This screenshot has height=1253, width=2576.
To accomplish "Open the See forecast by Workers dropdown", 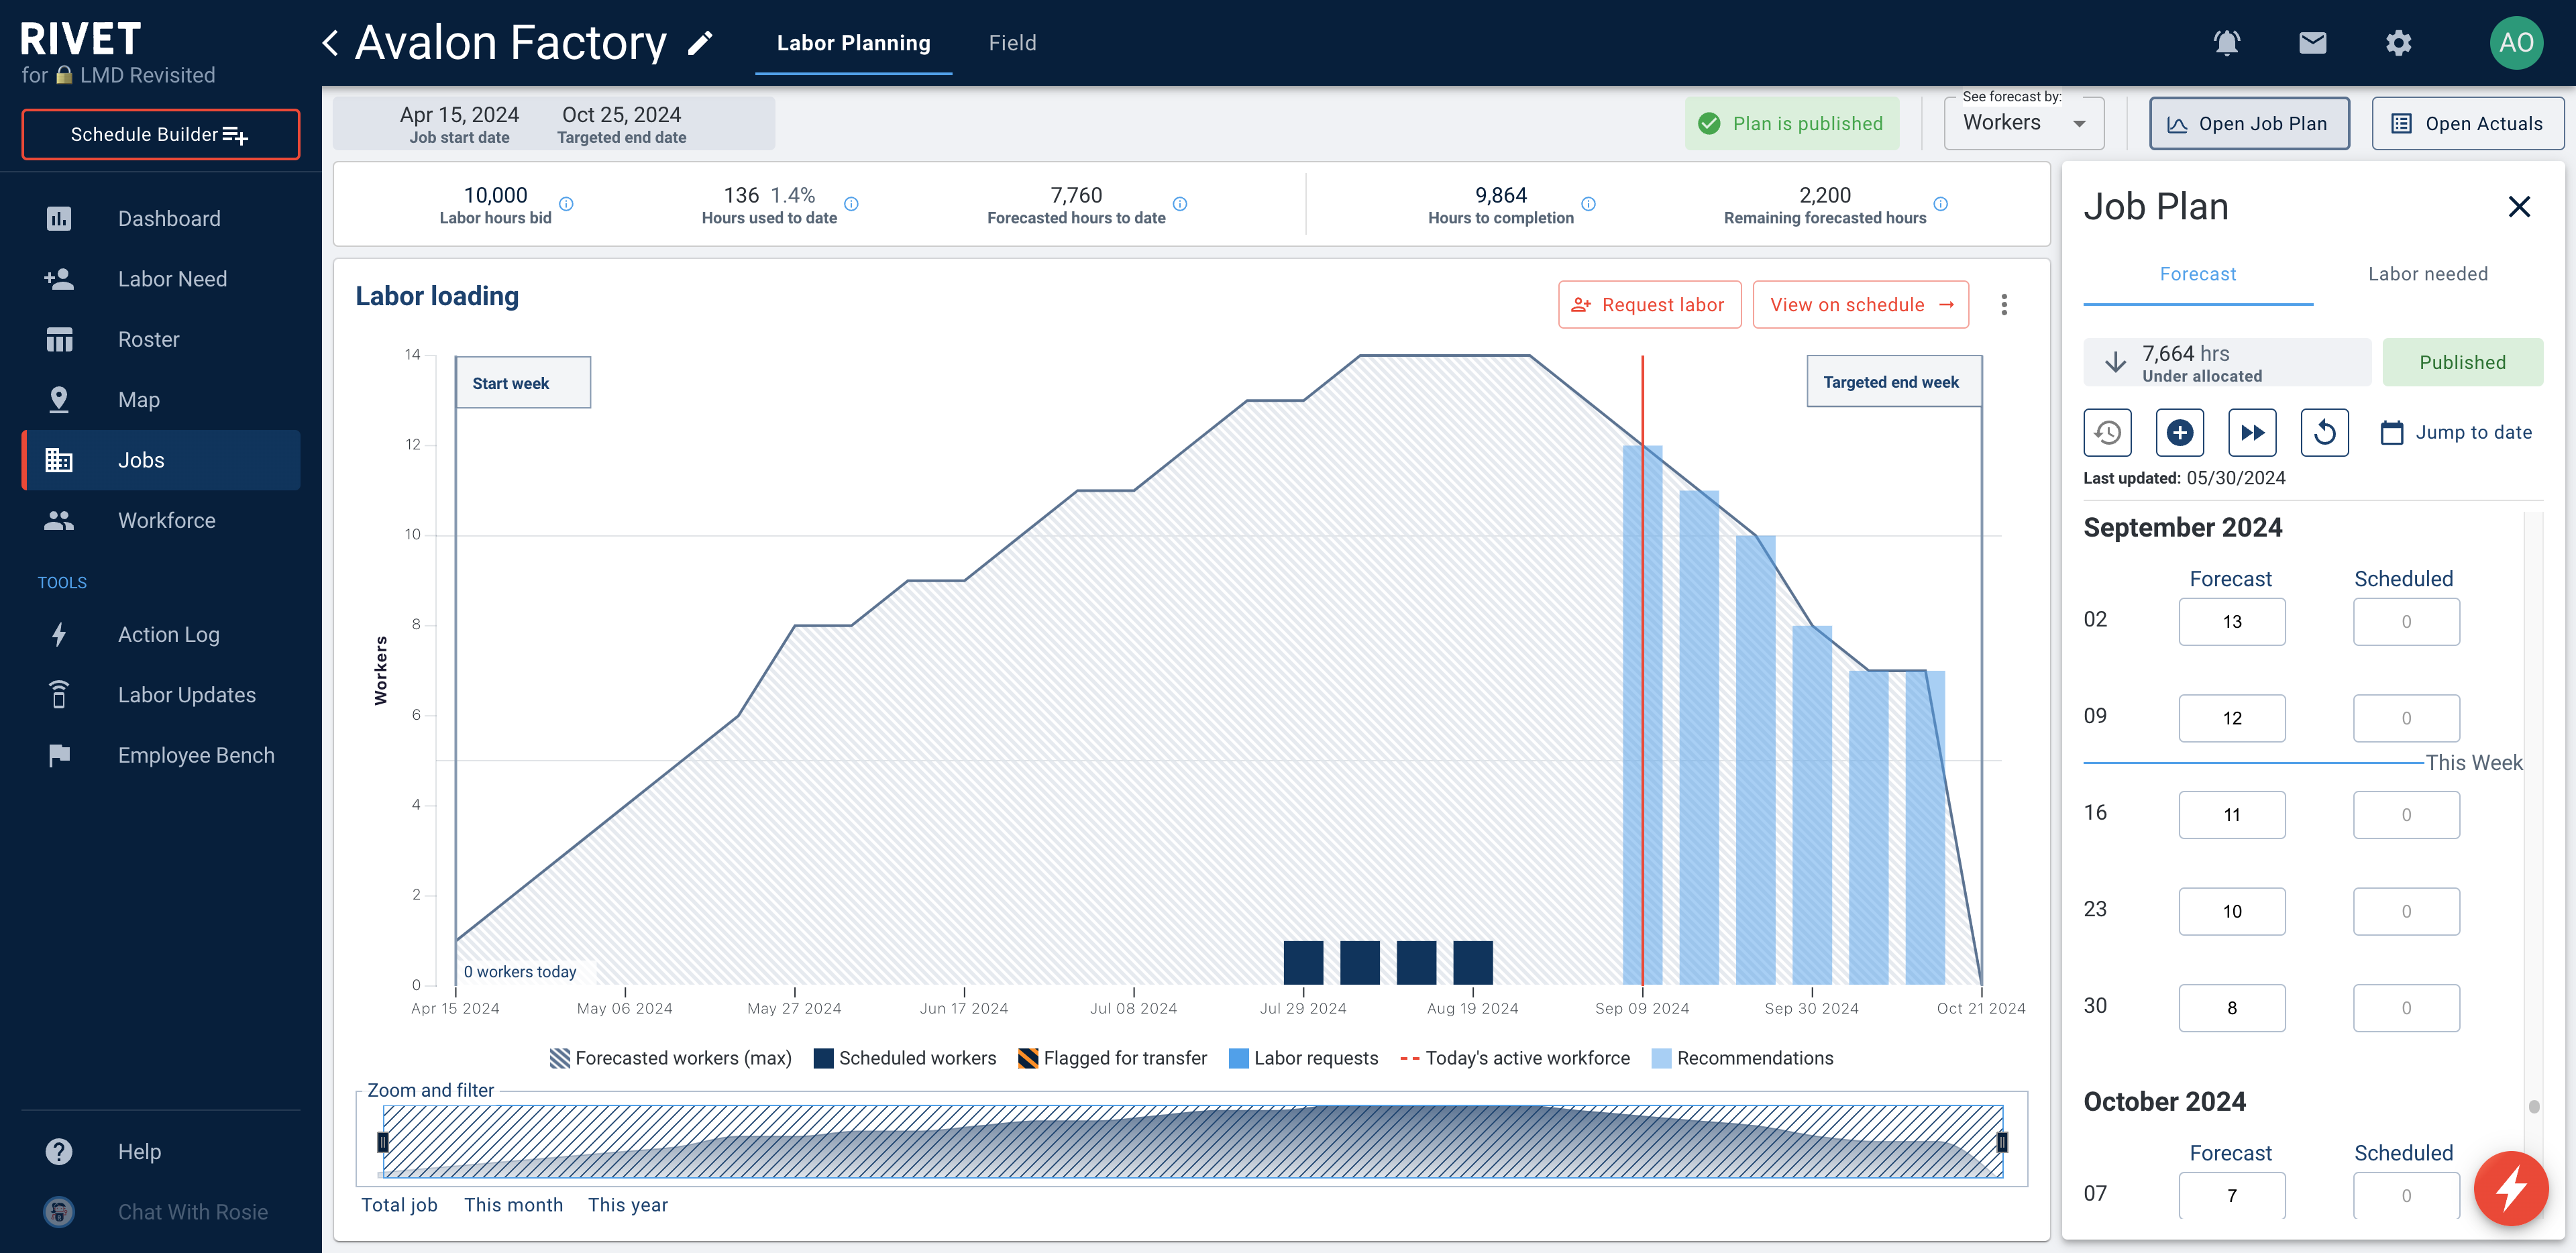I will [2024, 123].
